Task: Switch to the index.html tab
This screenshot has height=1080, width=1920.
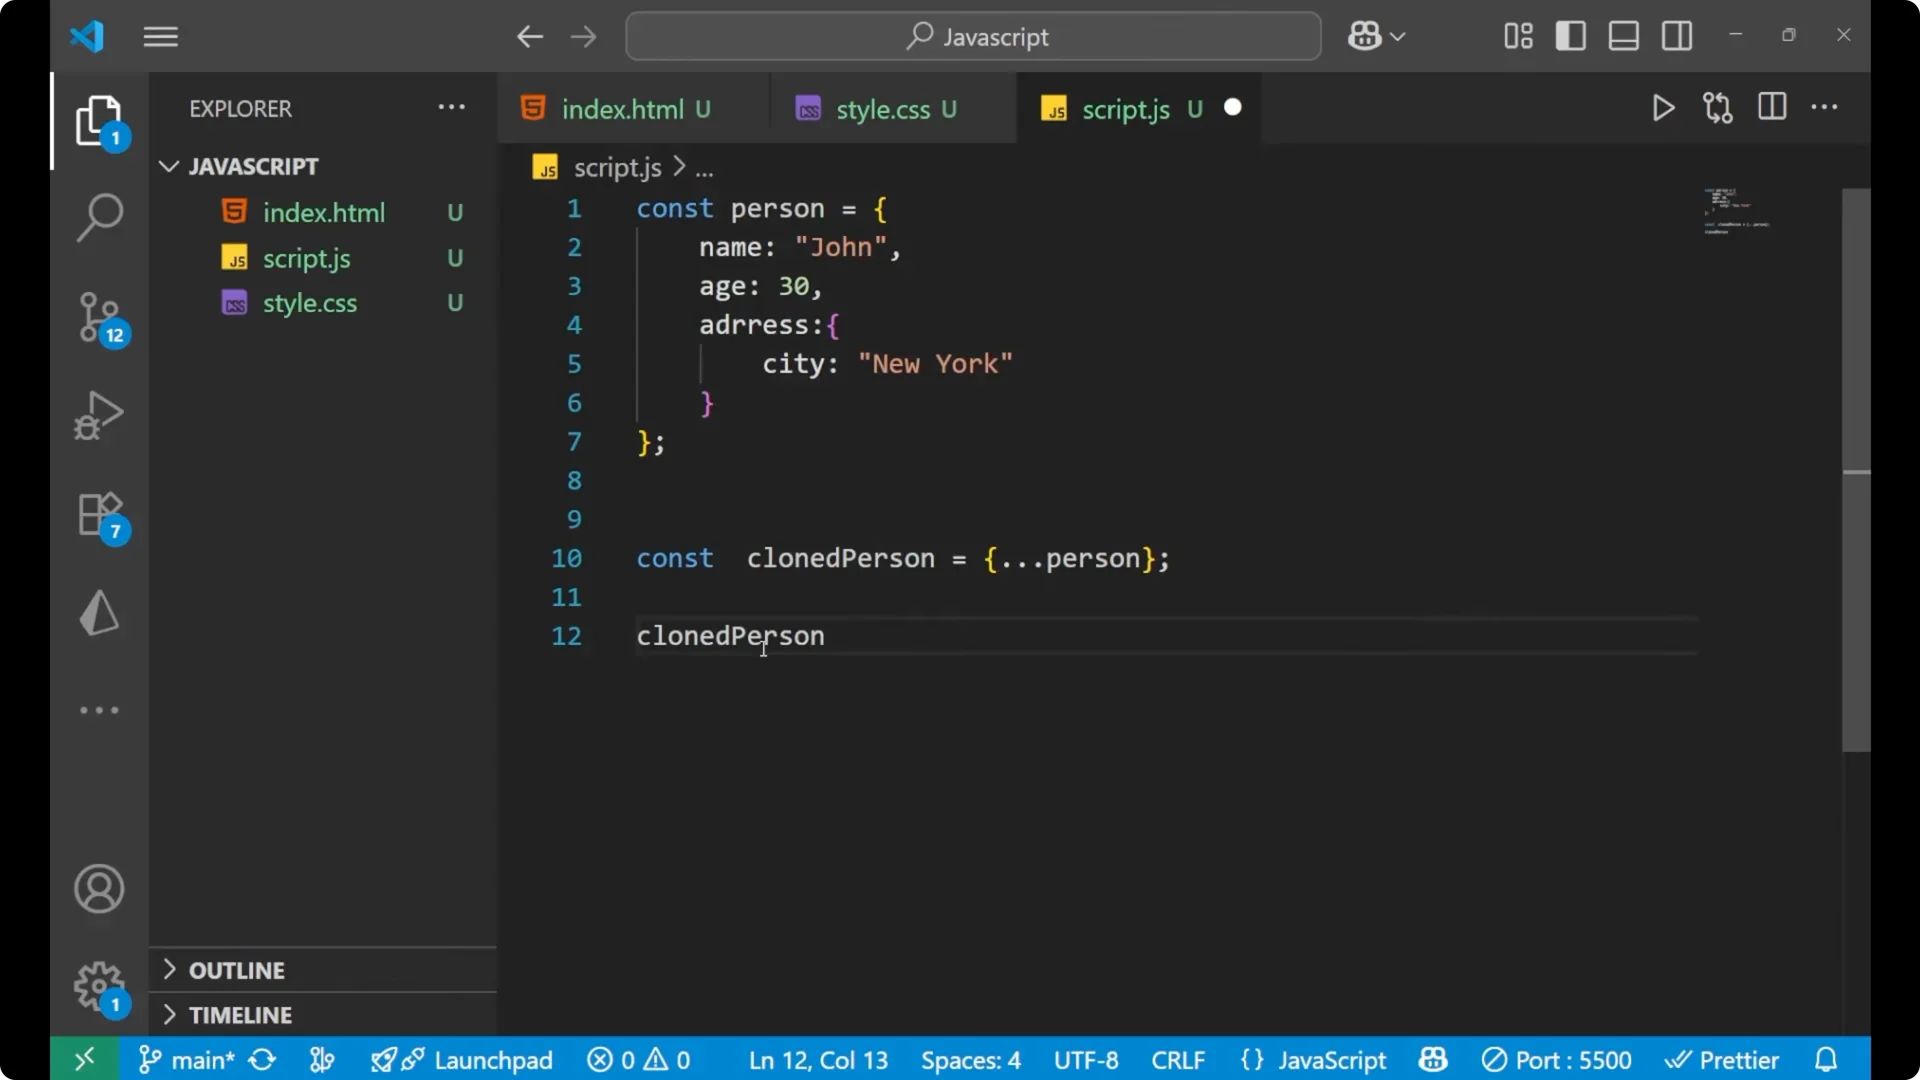Action: click(625, 108)
